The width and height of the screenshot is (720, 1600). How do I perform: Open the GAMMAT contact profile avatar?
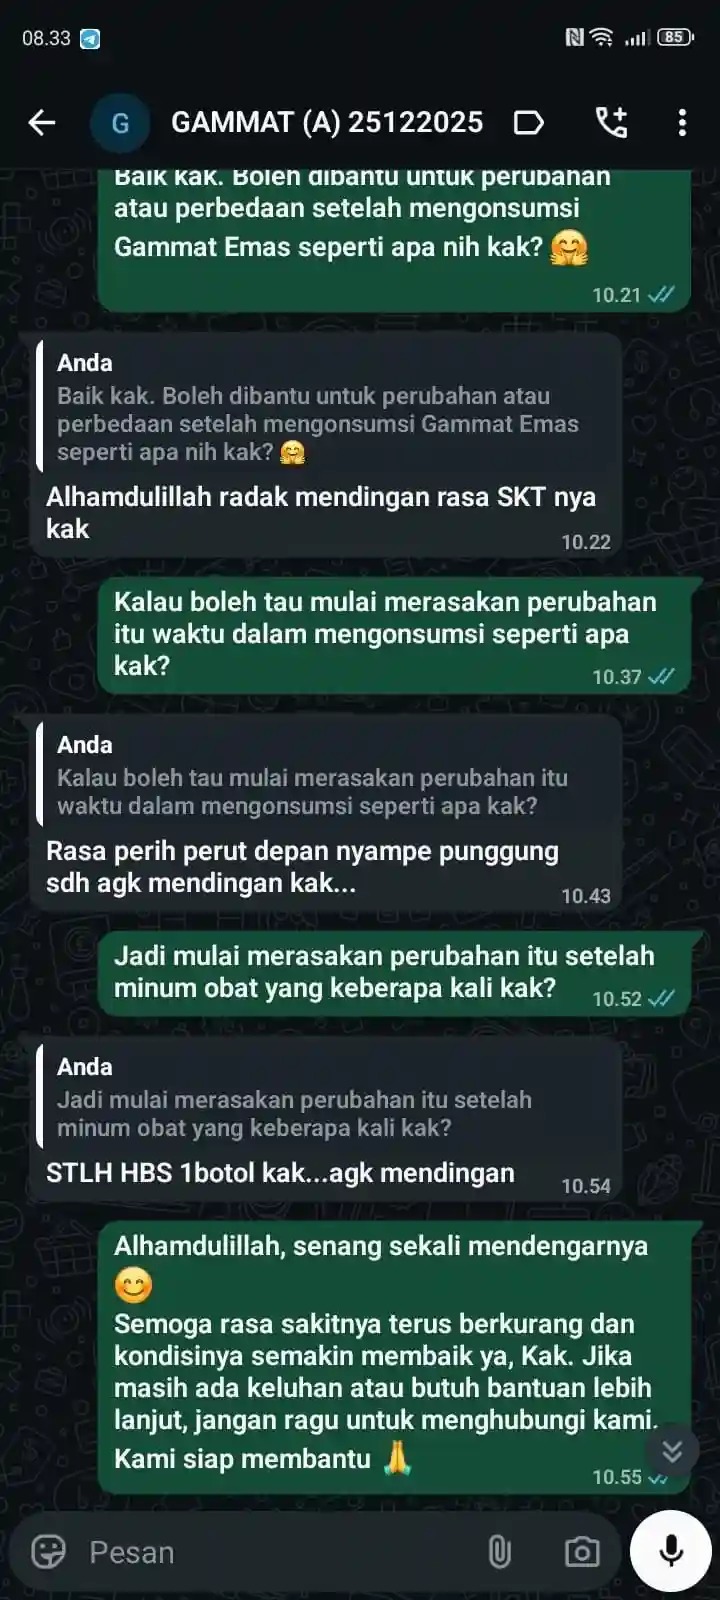[x=120, y=123]
